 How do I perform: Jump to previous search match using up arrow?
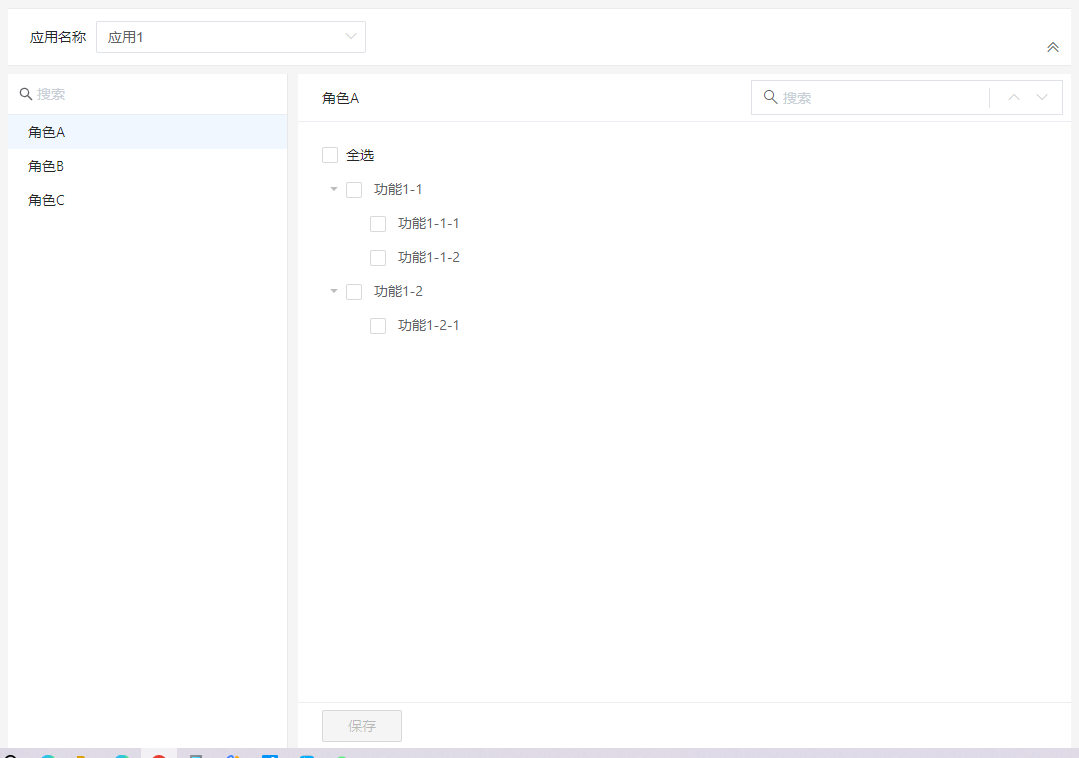pyautogui.click(x=1013, y=98)
